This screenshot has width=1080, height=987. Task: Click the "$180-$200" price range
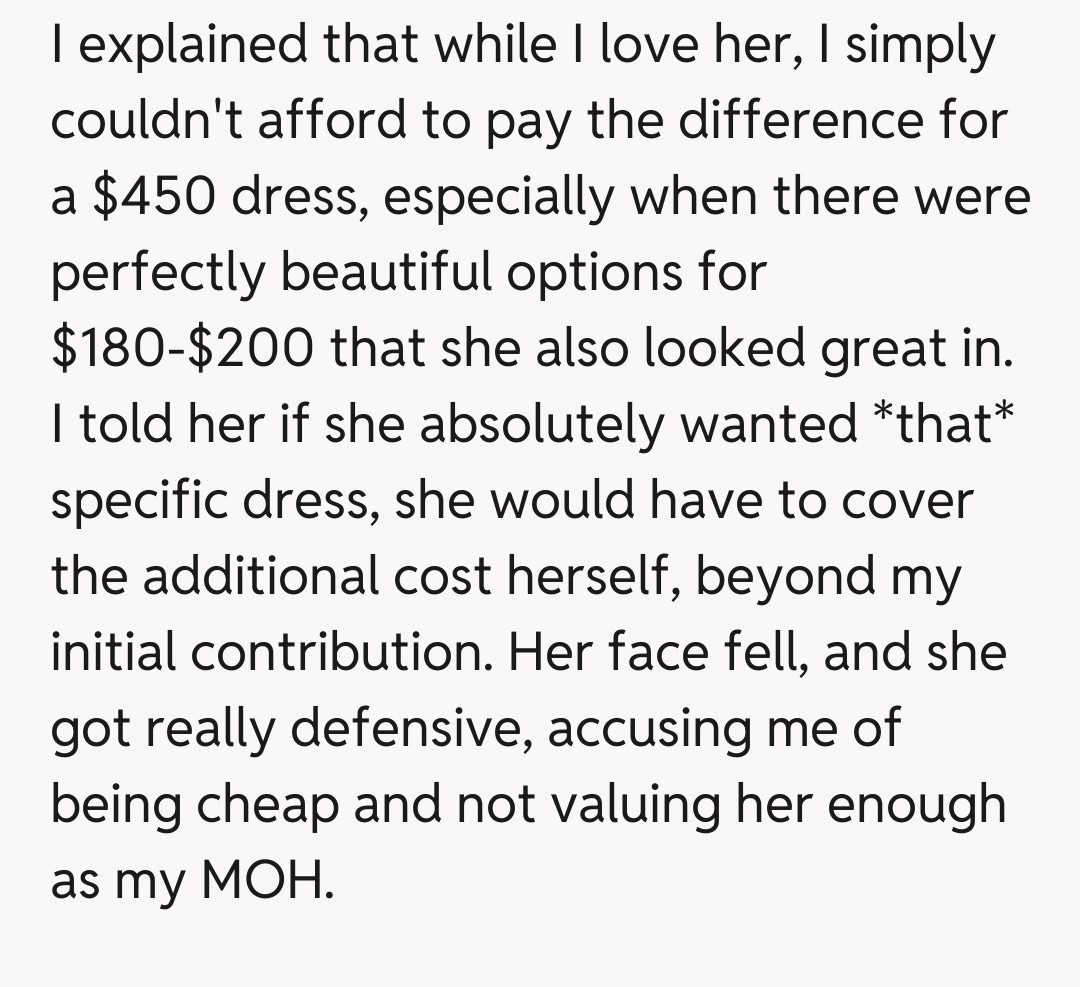(x=181, y=348)
